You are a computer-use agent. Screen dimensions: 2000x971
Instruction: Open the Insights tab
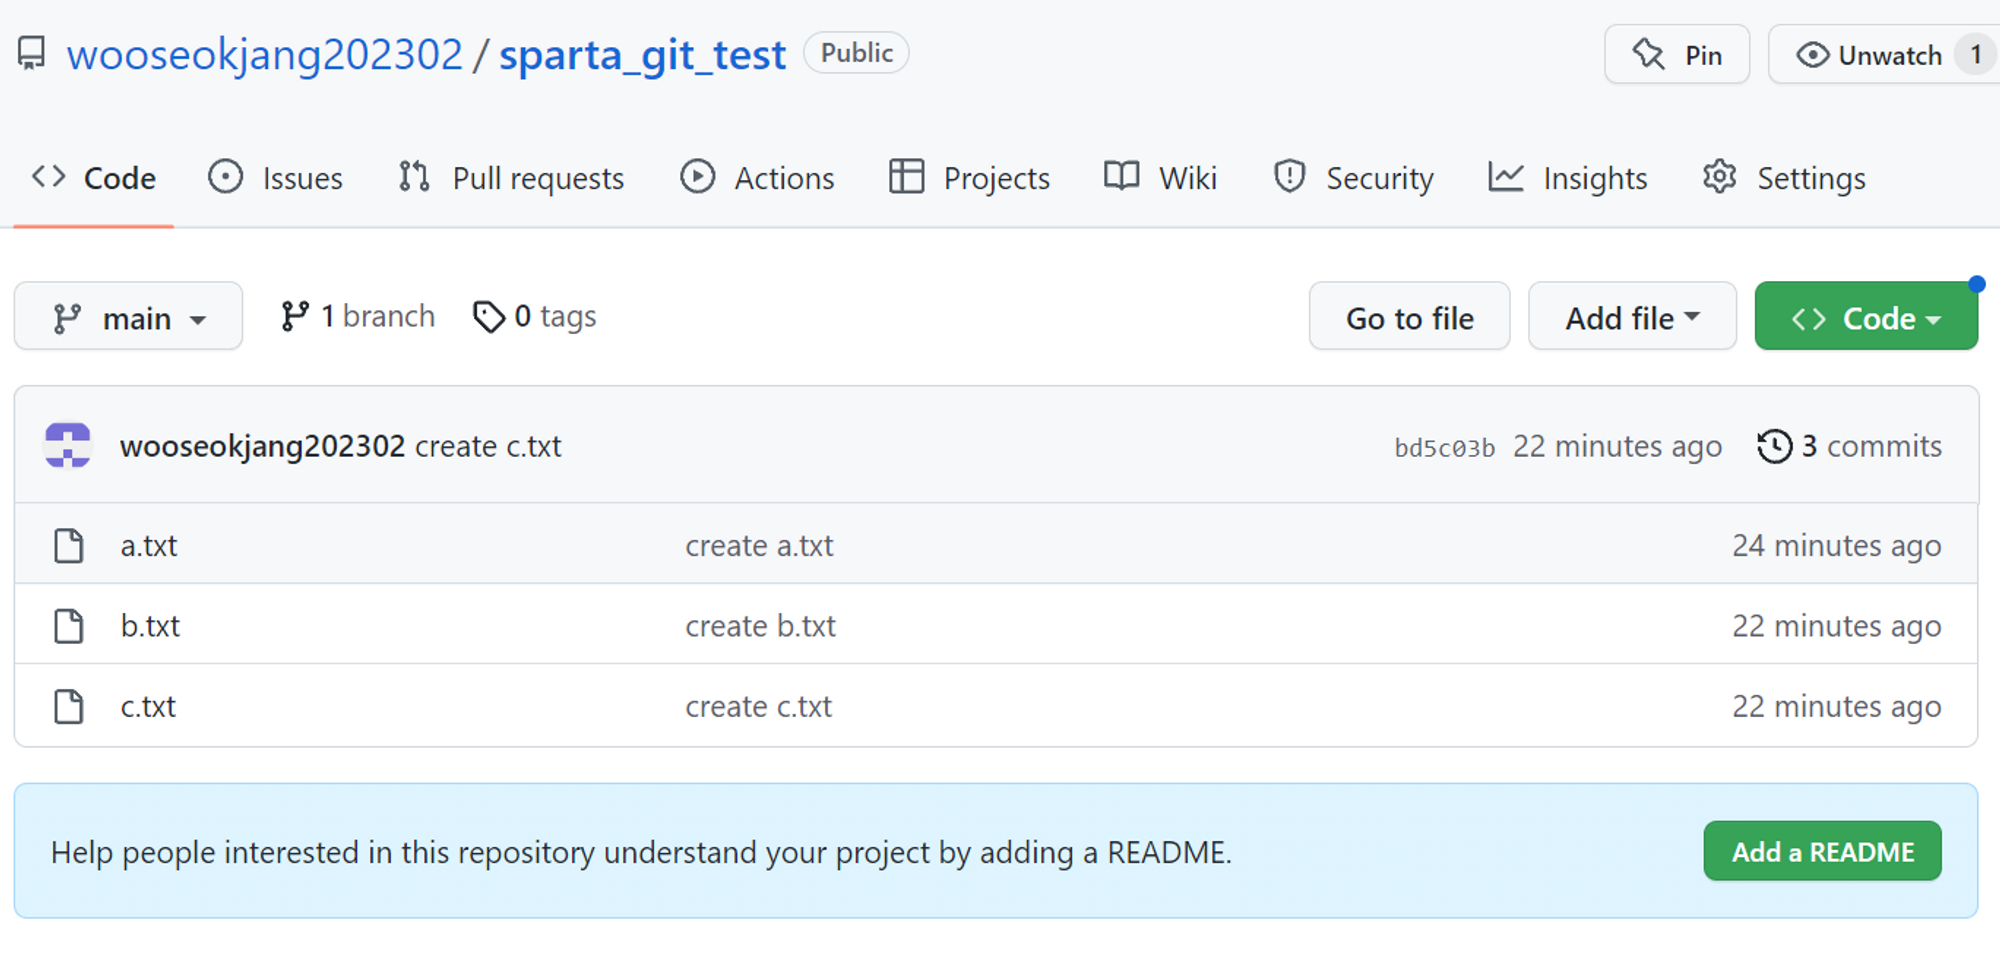click(x=1567, y=178)
